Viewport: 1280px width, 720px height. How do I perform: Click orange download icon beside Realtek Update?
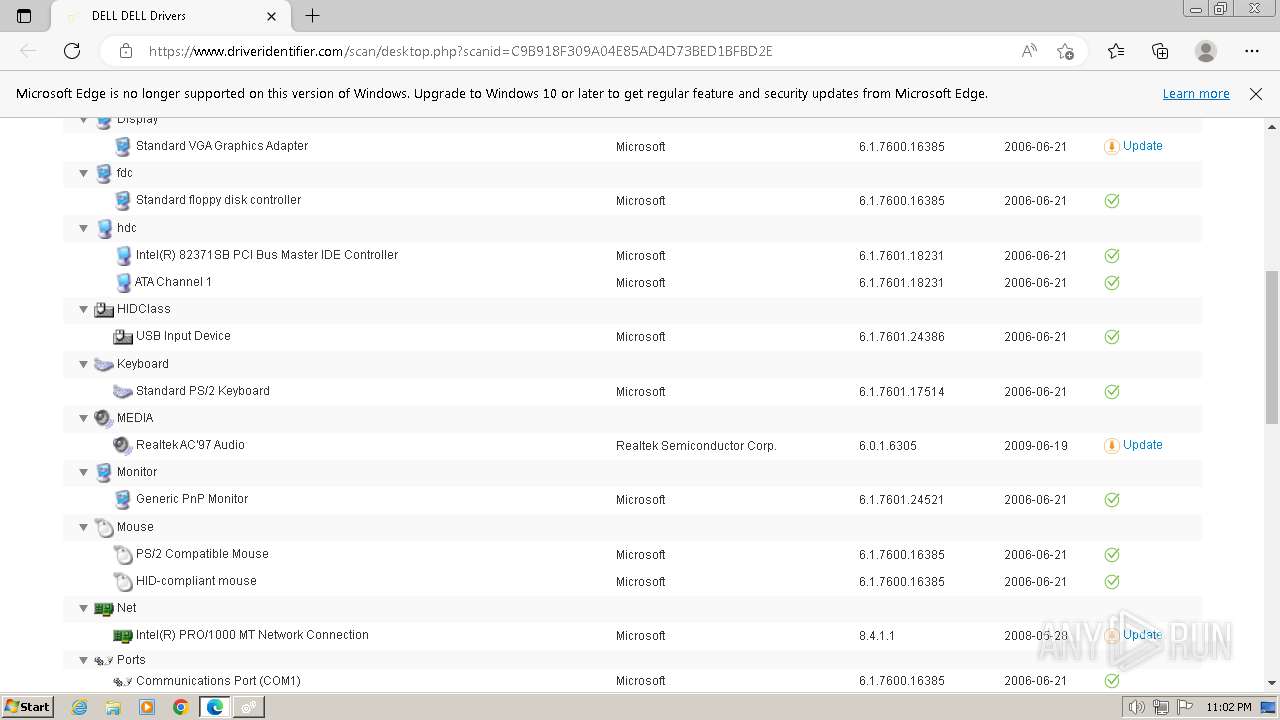1111,445
